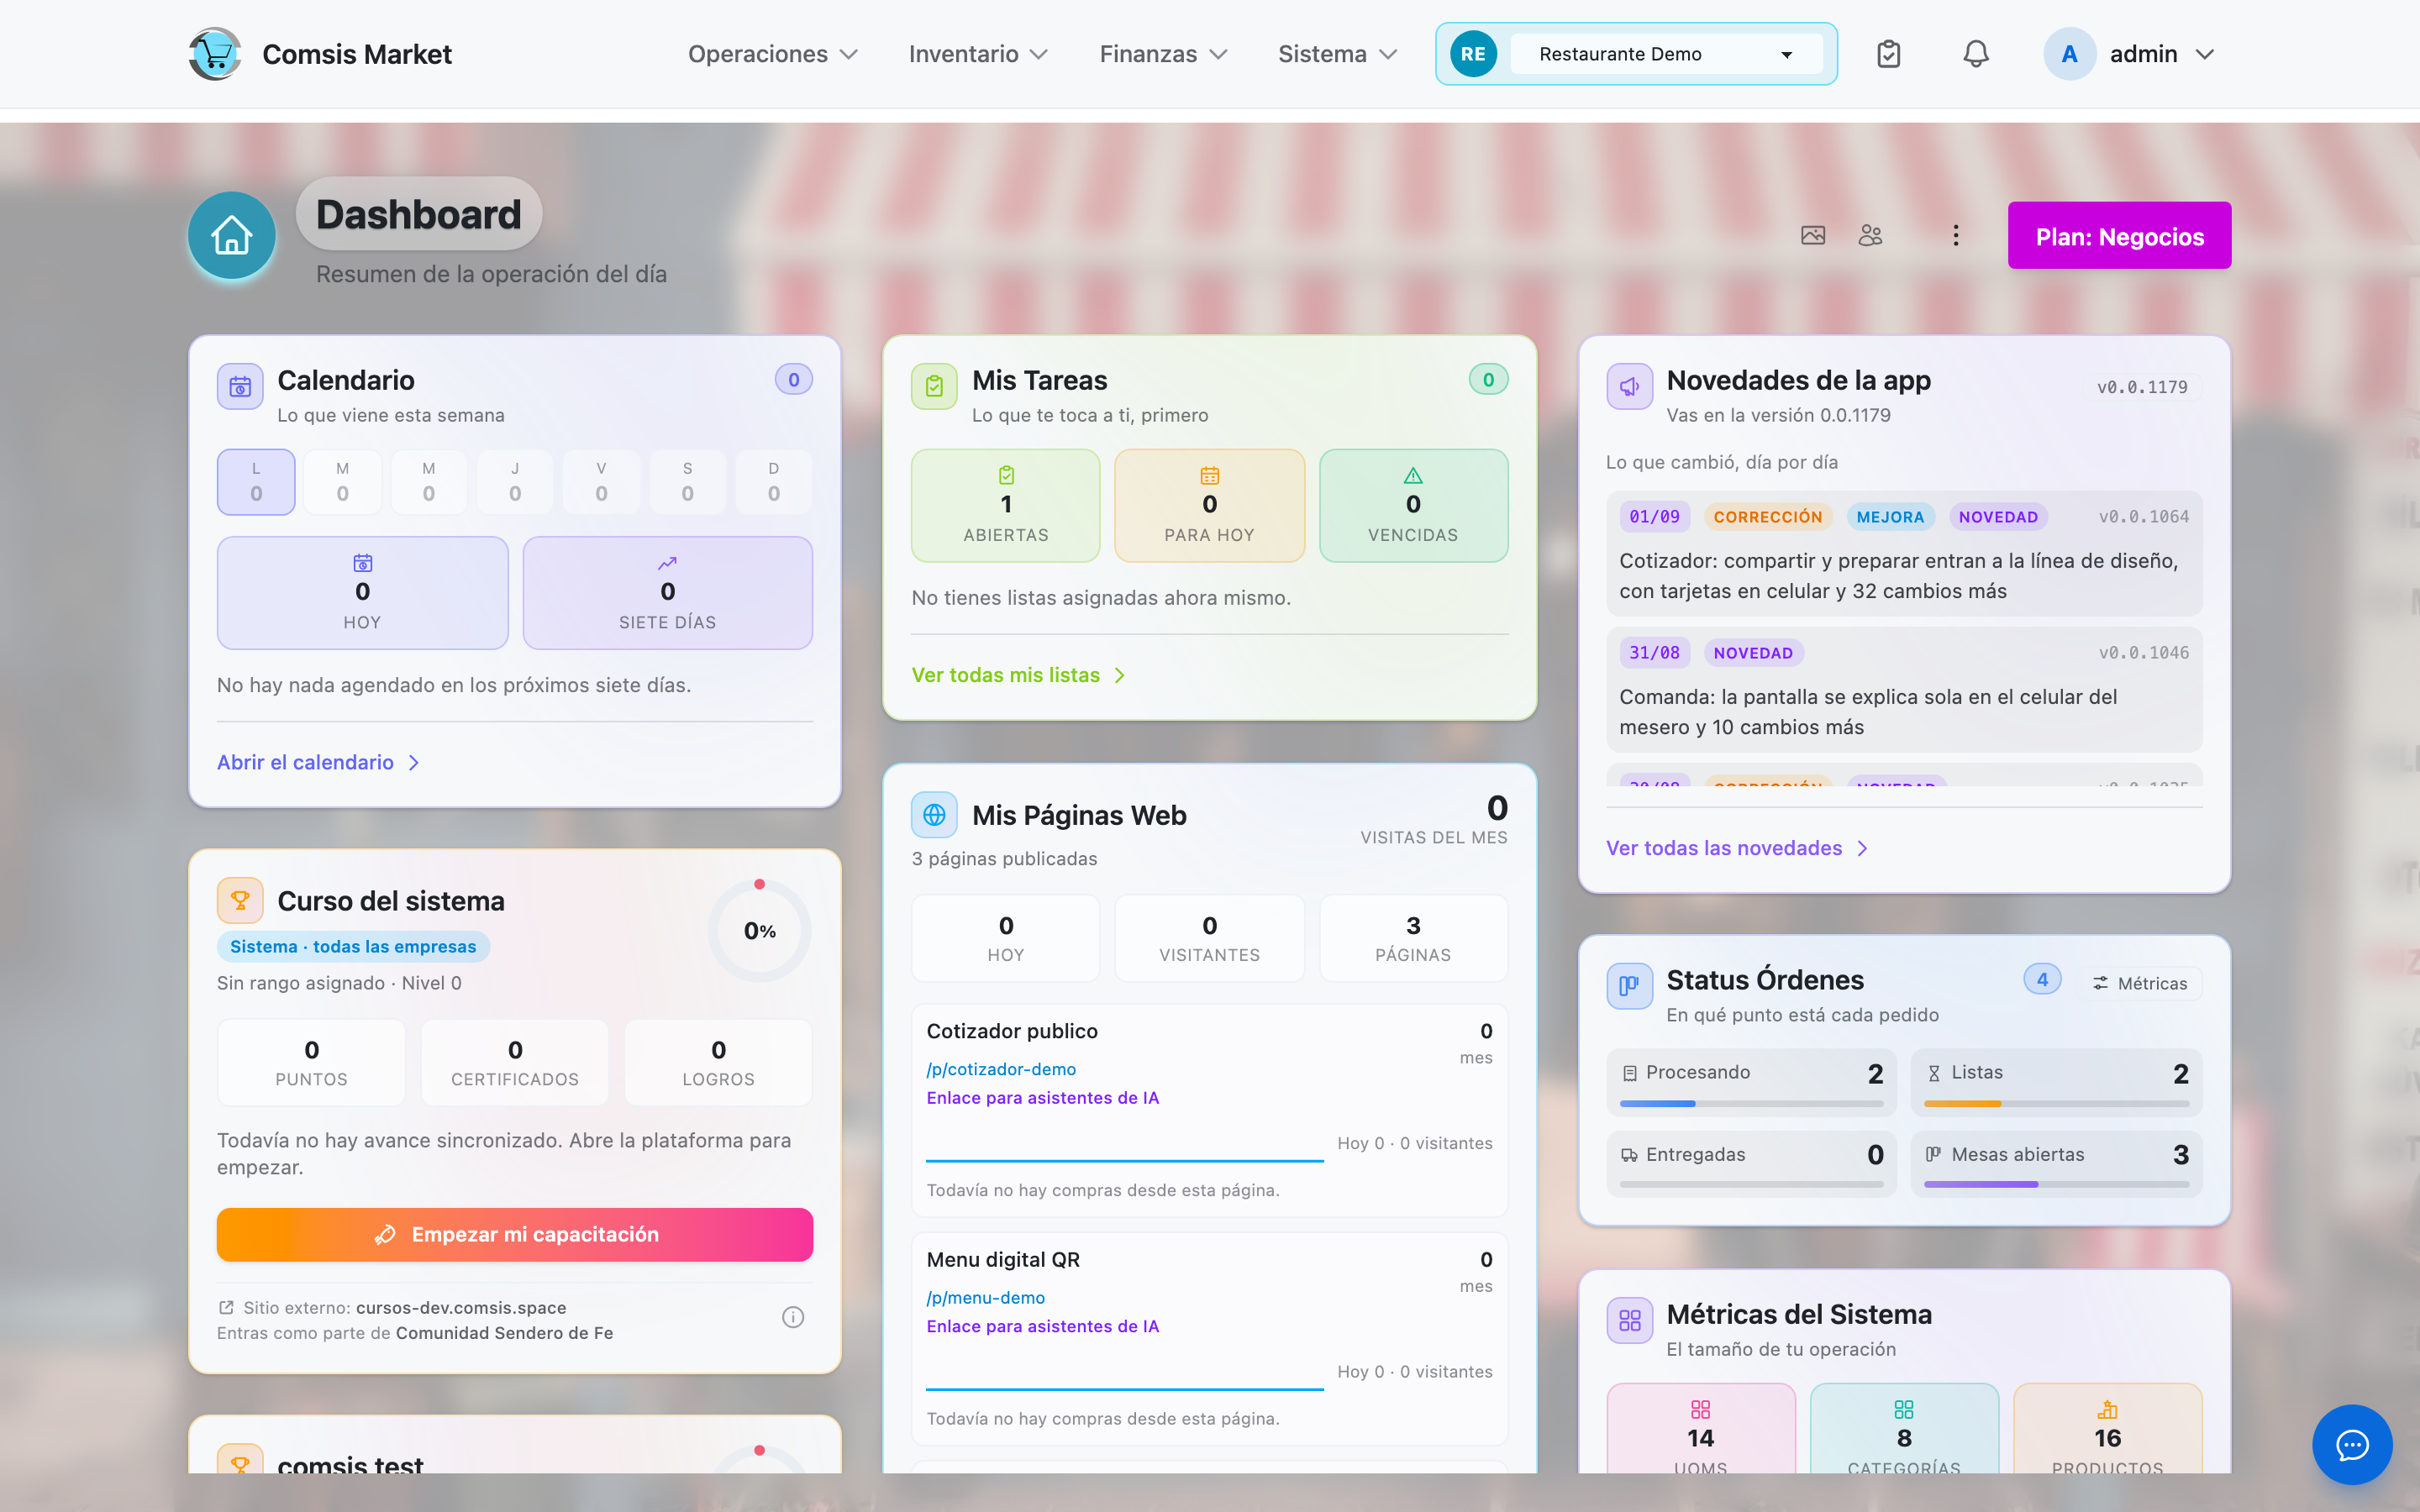Open the /p/cotizador-demo page link

tap(1001, 1069)
